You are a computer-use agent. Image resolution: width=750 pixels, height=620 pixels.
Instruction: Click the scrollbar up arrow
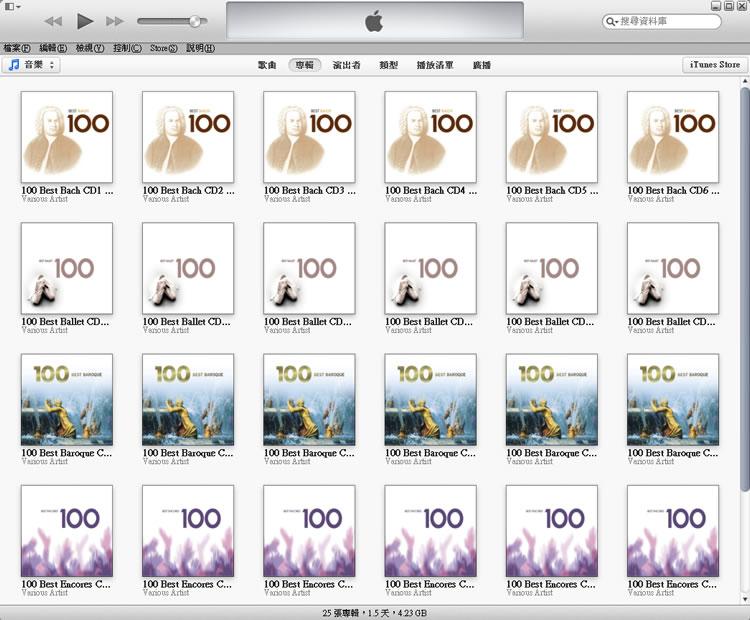tap(745, 82)
